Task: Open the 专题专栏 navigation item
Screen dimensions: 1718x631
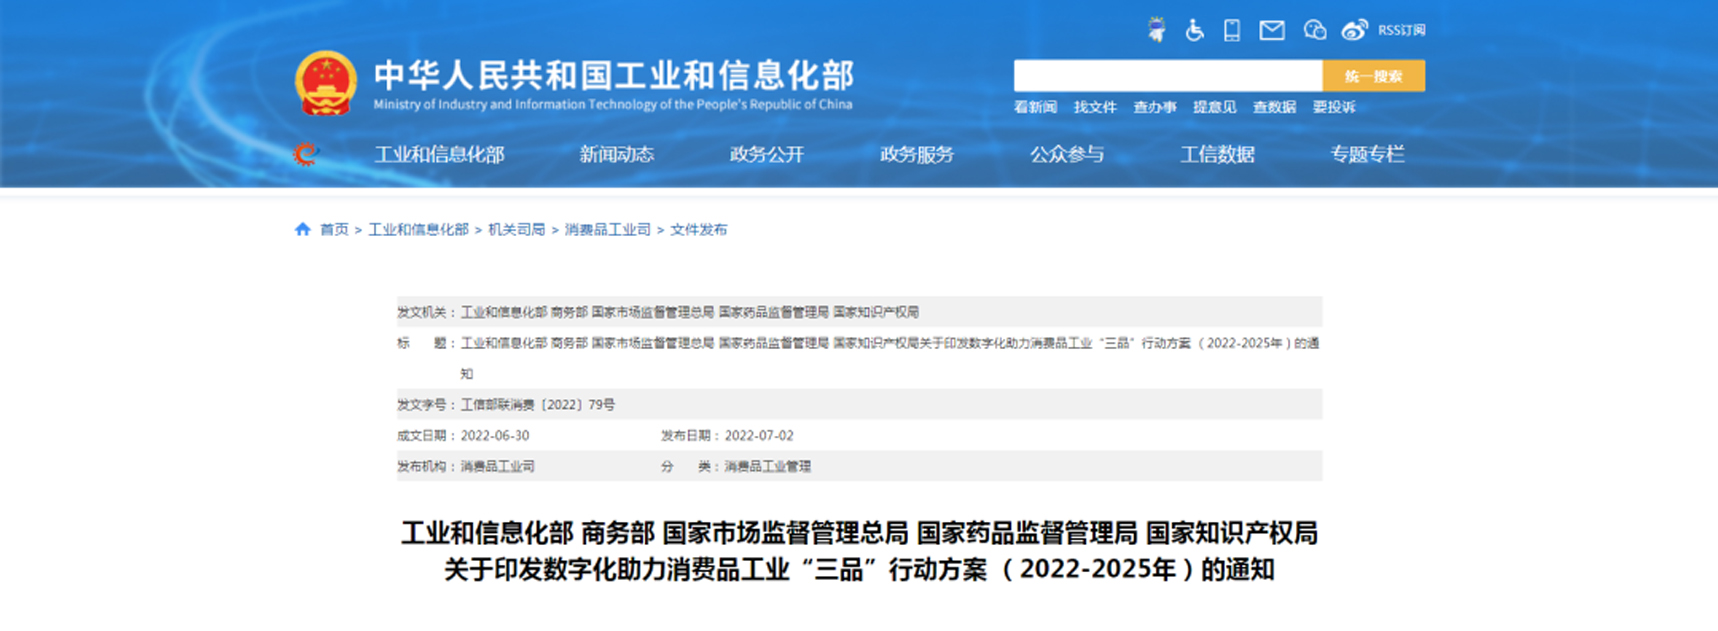Action: (x=1367, y=154)
